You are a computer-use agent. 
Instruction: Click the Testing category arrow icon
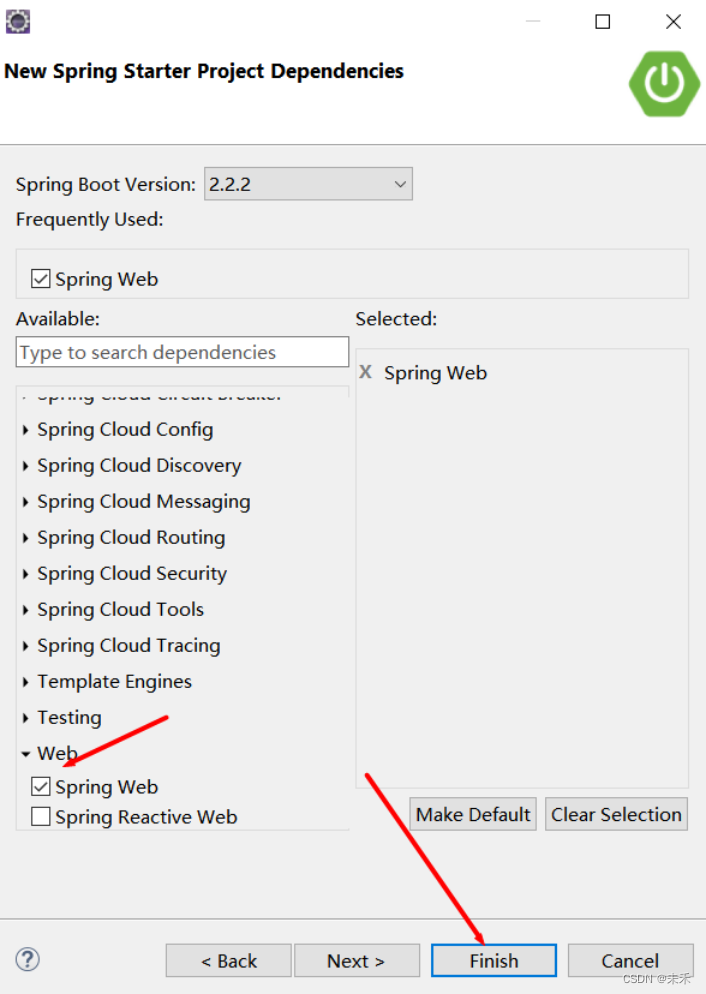[x=24, y=717]
